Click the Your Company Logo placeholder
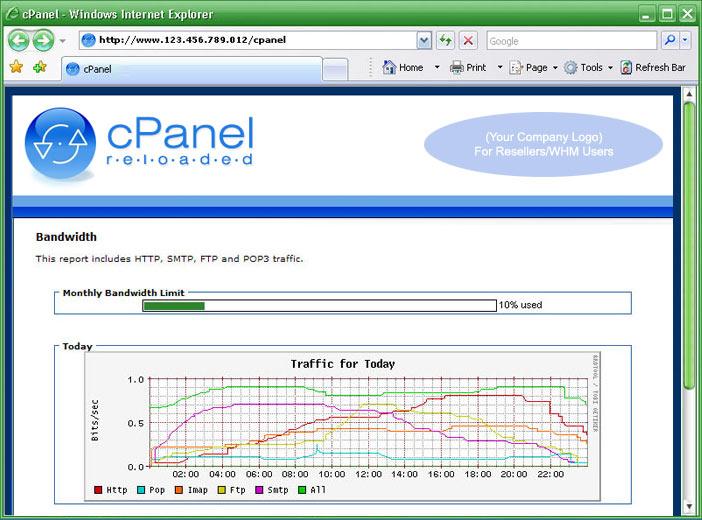 tap(543, 144)
